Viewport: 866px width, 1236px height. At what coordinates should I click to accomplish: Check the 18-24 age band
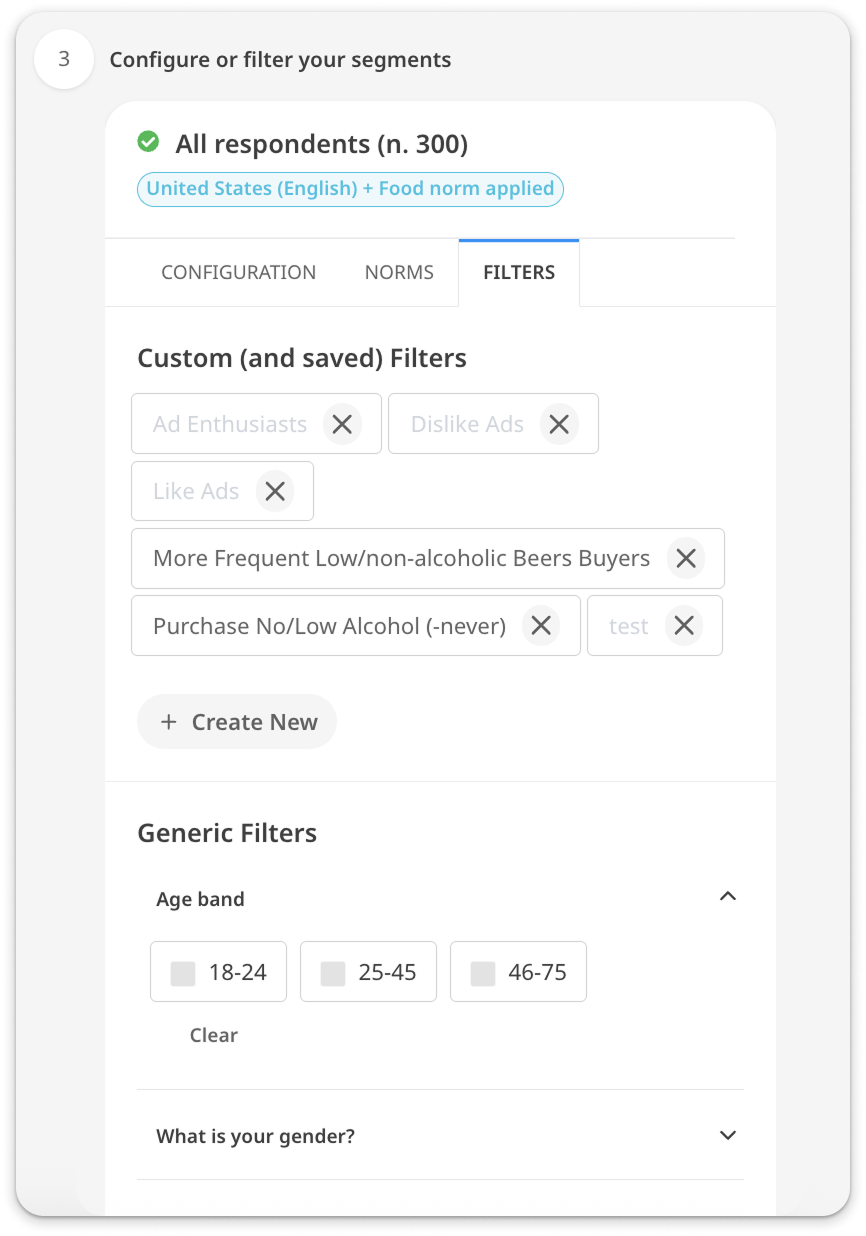tap(183, 973)
